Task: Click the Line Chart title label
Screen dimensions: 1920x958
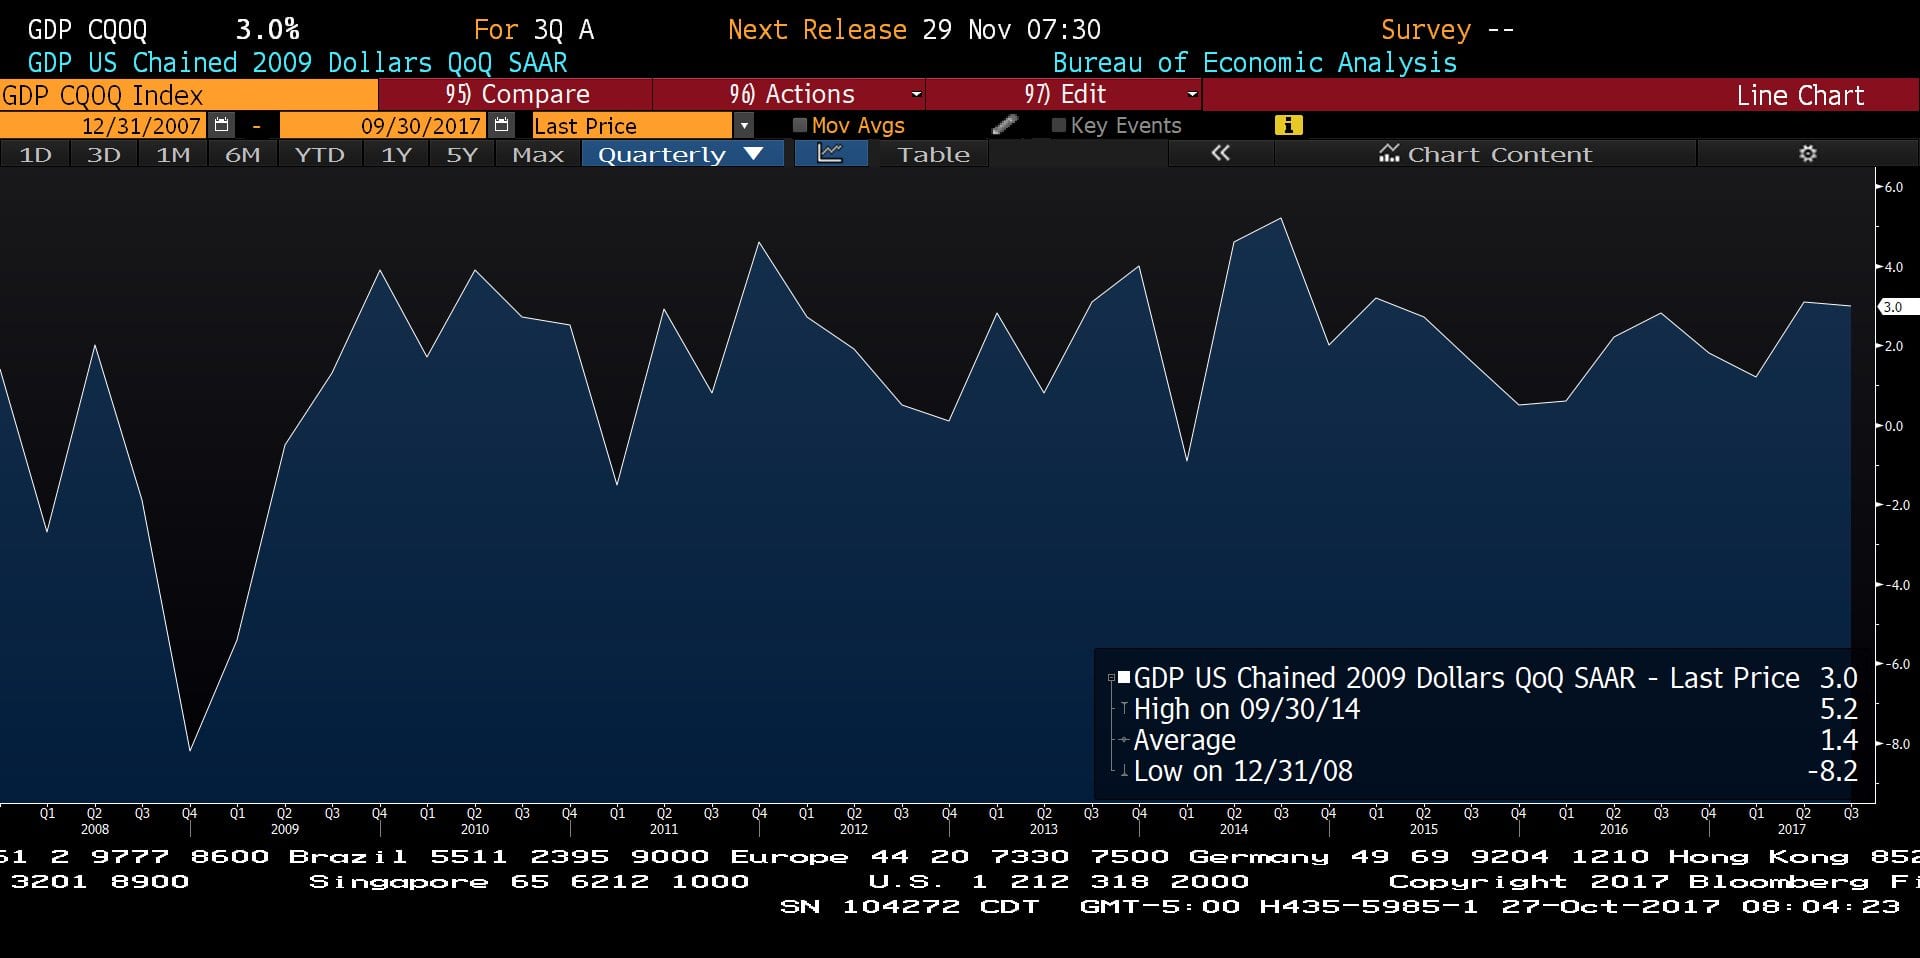Action: tap(1800, 96)
